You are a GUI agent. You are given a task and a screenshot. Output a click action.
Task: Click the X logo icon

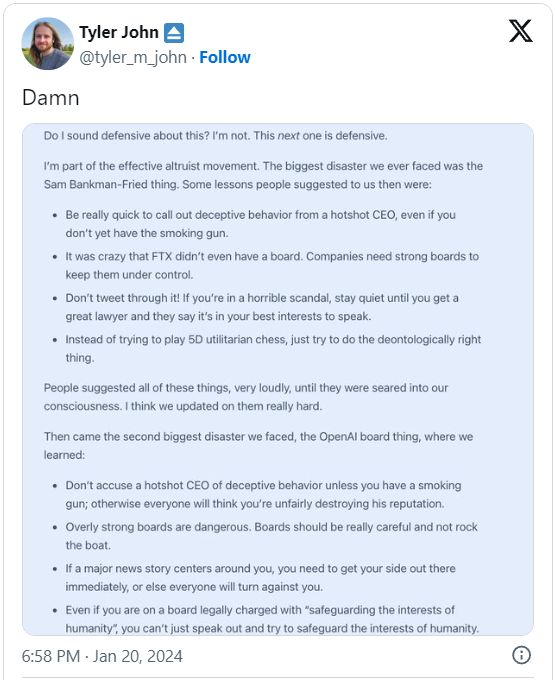[x=520, y=31]
